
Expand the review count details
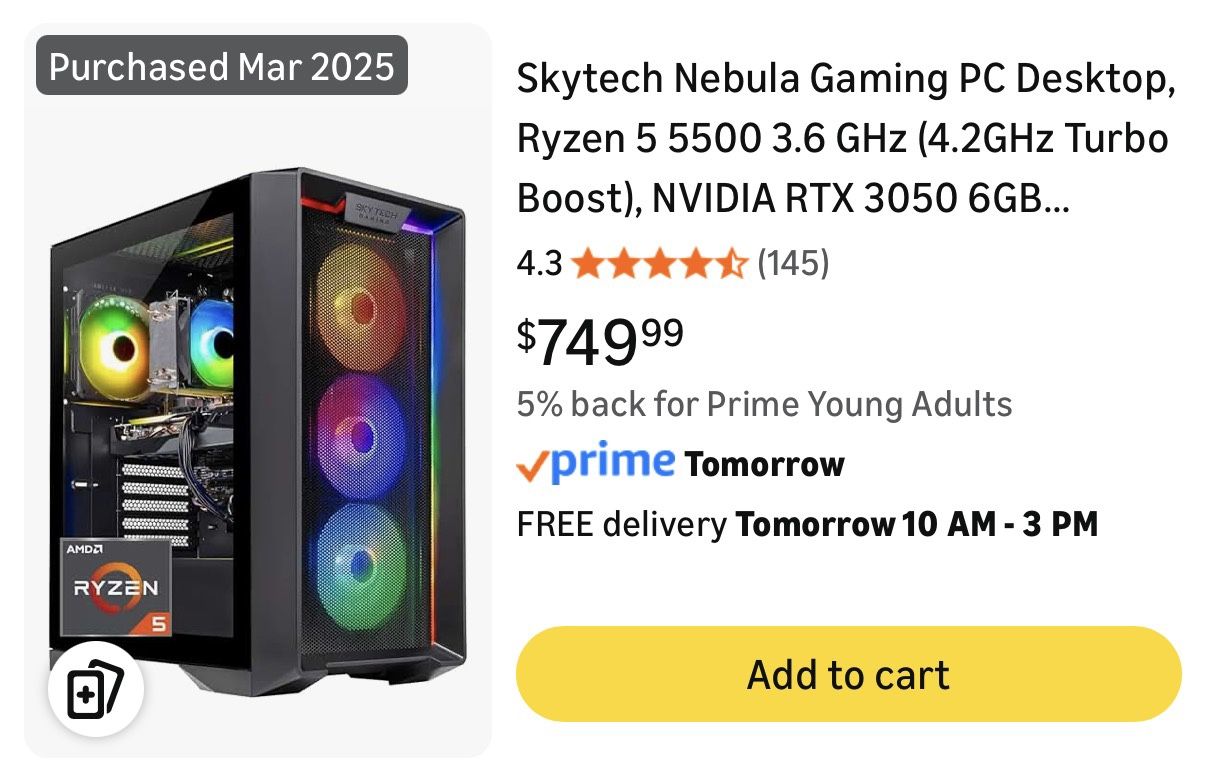coord(795,264)
